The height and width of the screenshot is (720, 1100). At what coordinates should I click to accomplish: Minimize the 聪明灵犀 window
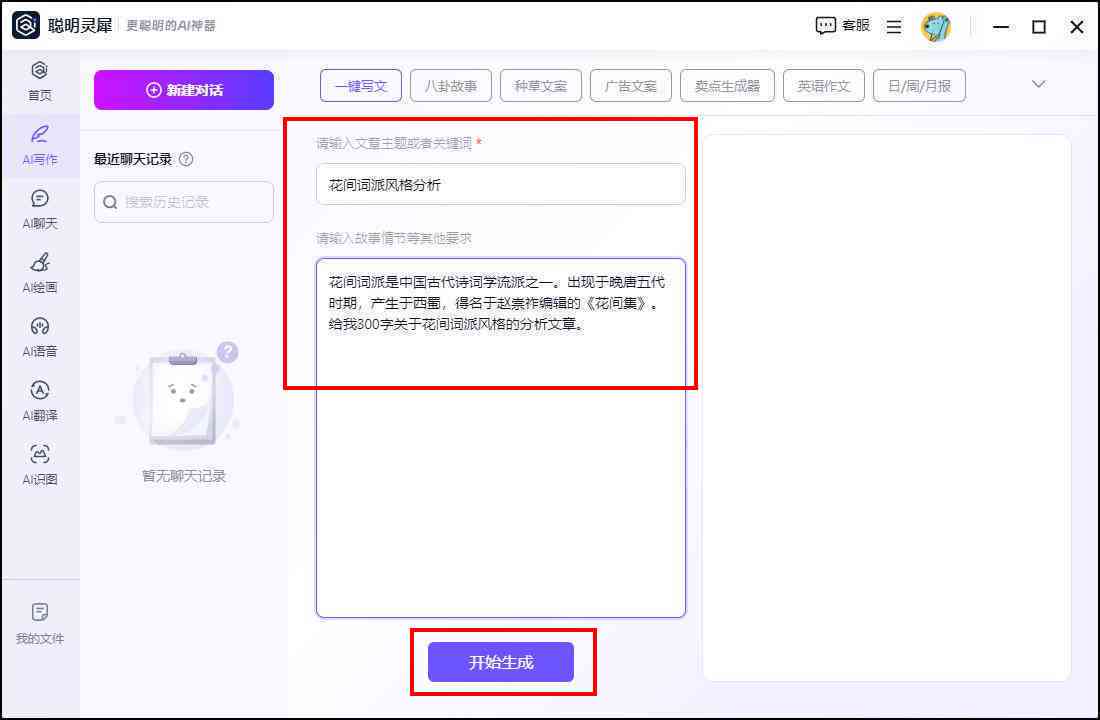pyautogui.click(x=1001, y=27)
